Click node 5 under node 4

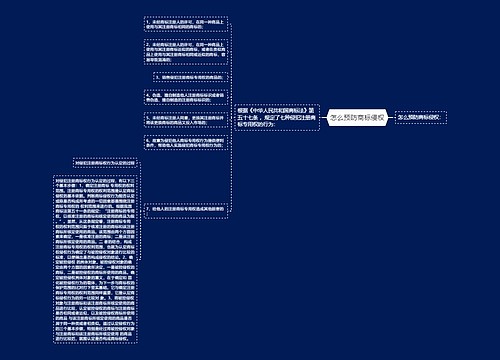click(186, 120)
